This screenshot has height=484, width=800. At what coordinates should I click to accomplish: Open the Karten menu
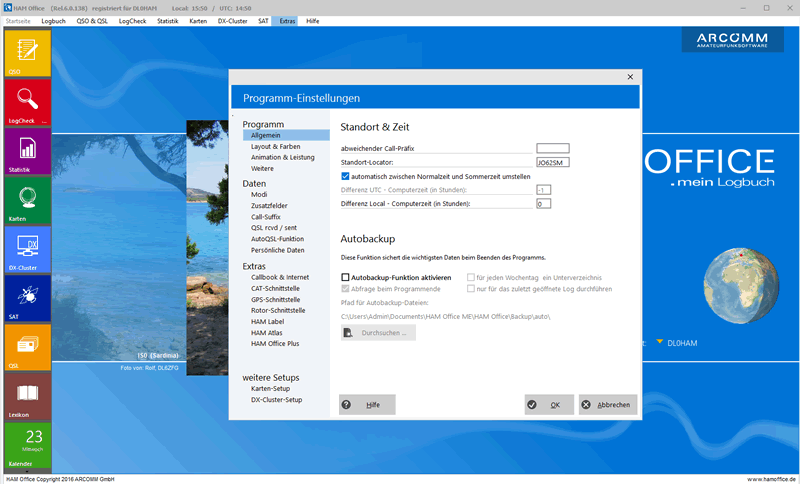pos(198,21)
